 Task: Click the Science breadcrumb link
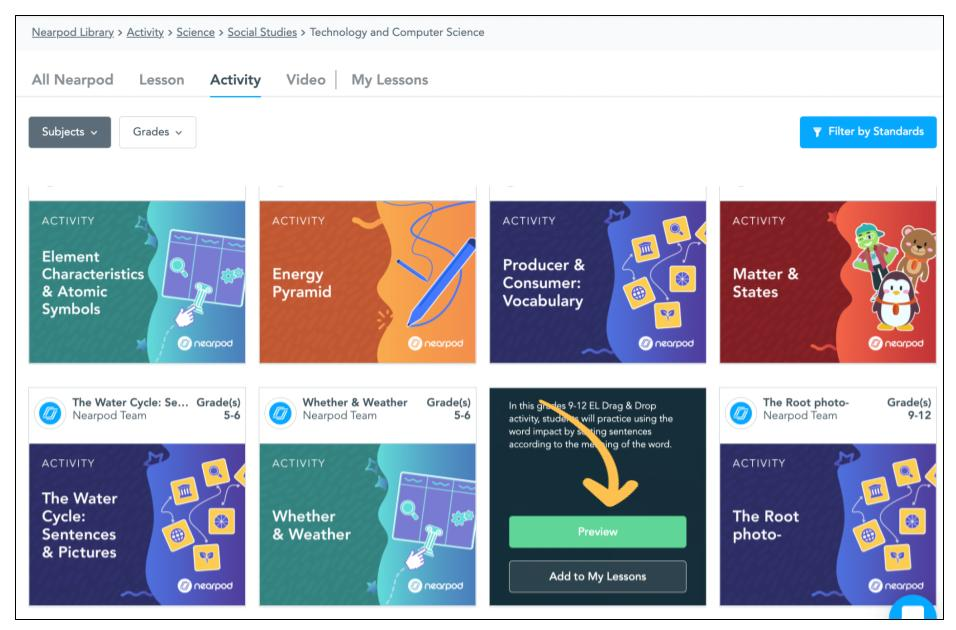tap(196, 32)
